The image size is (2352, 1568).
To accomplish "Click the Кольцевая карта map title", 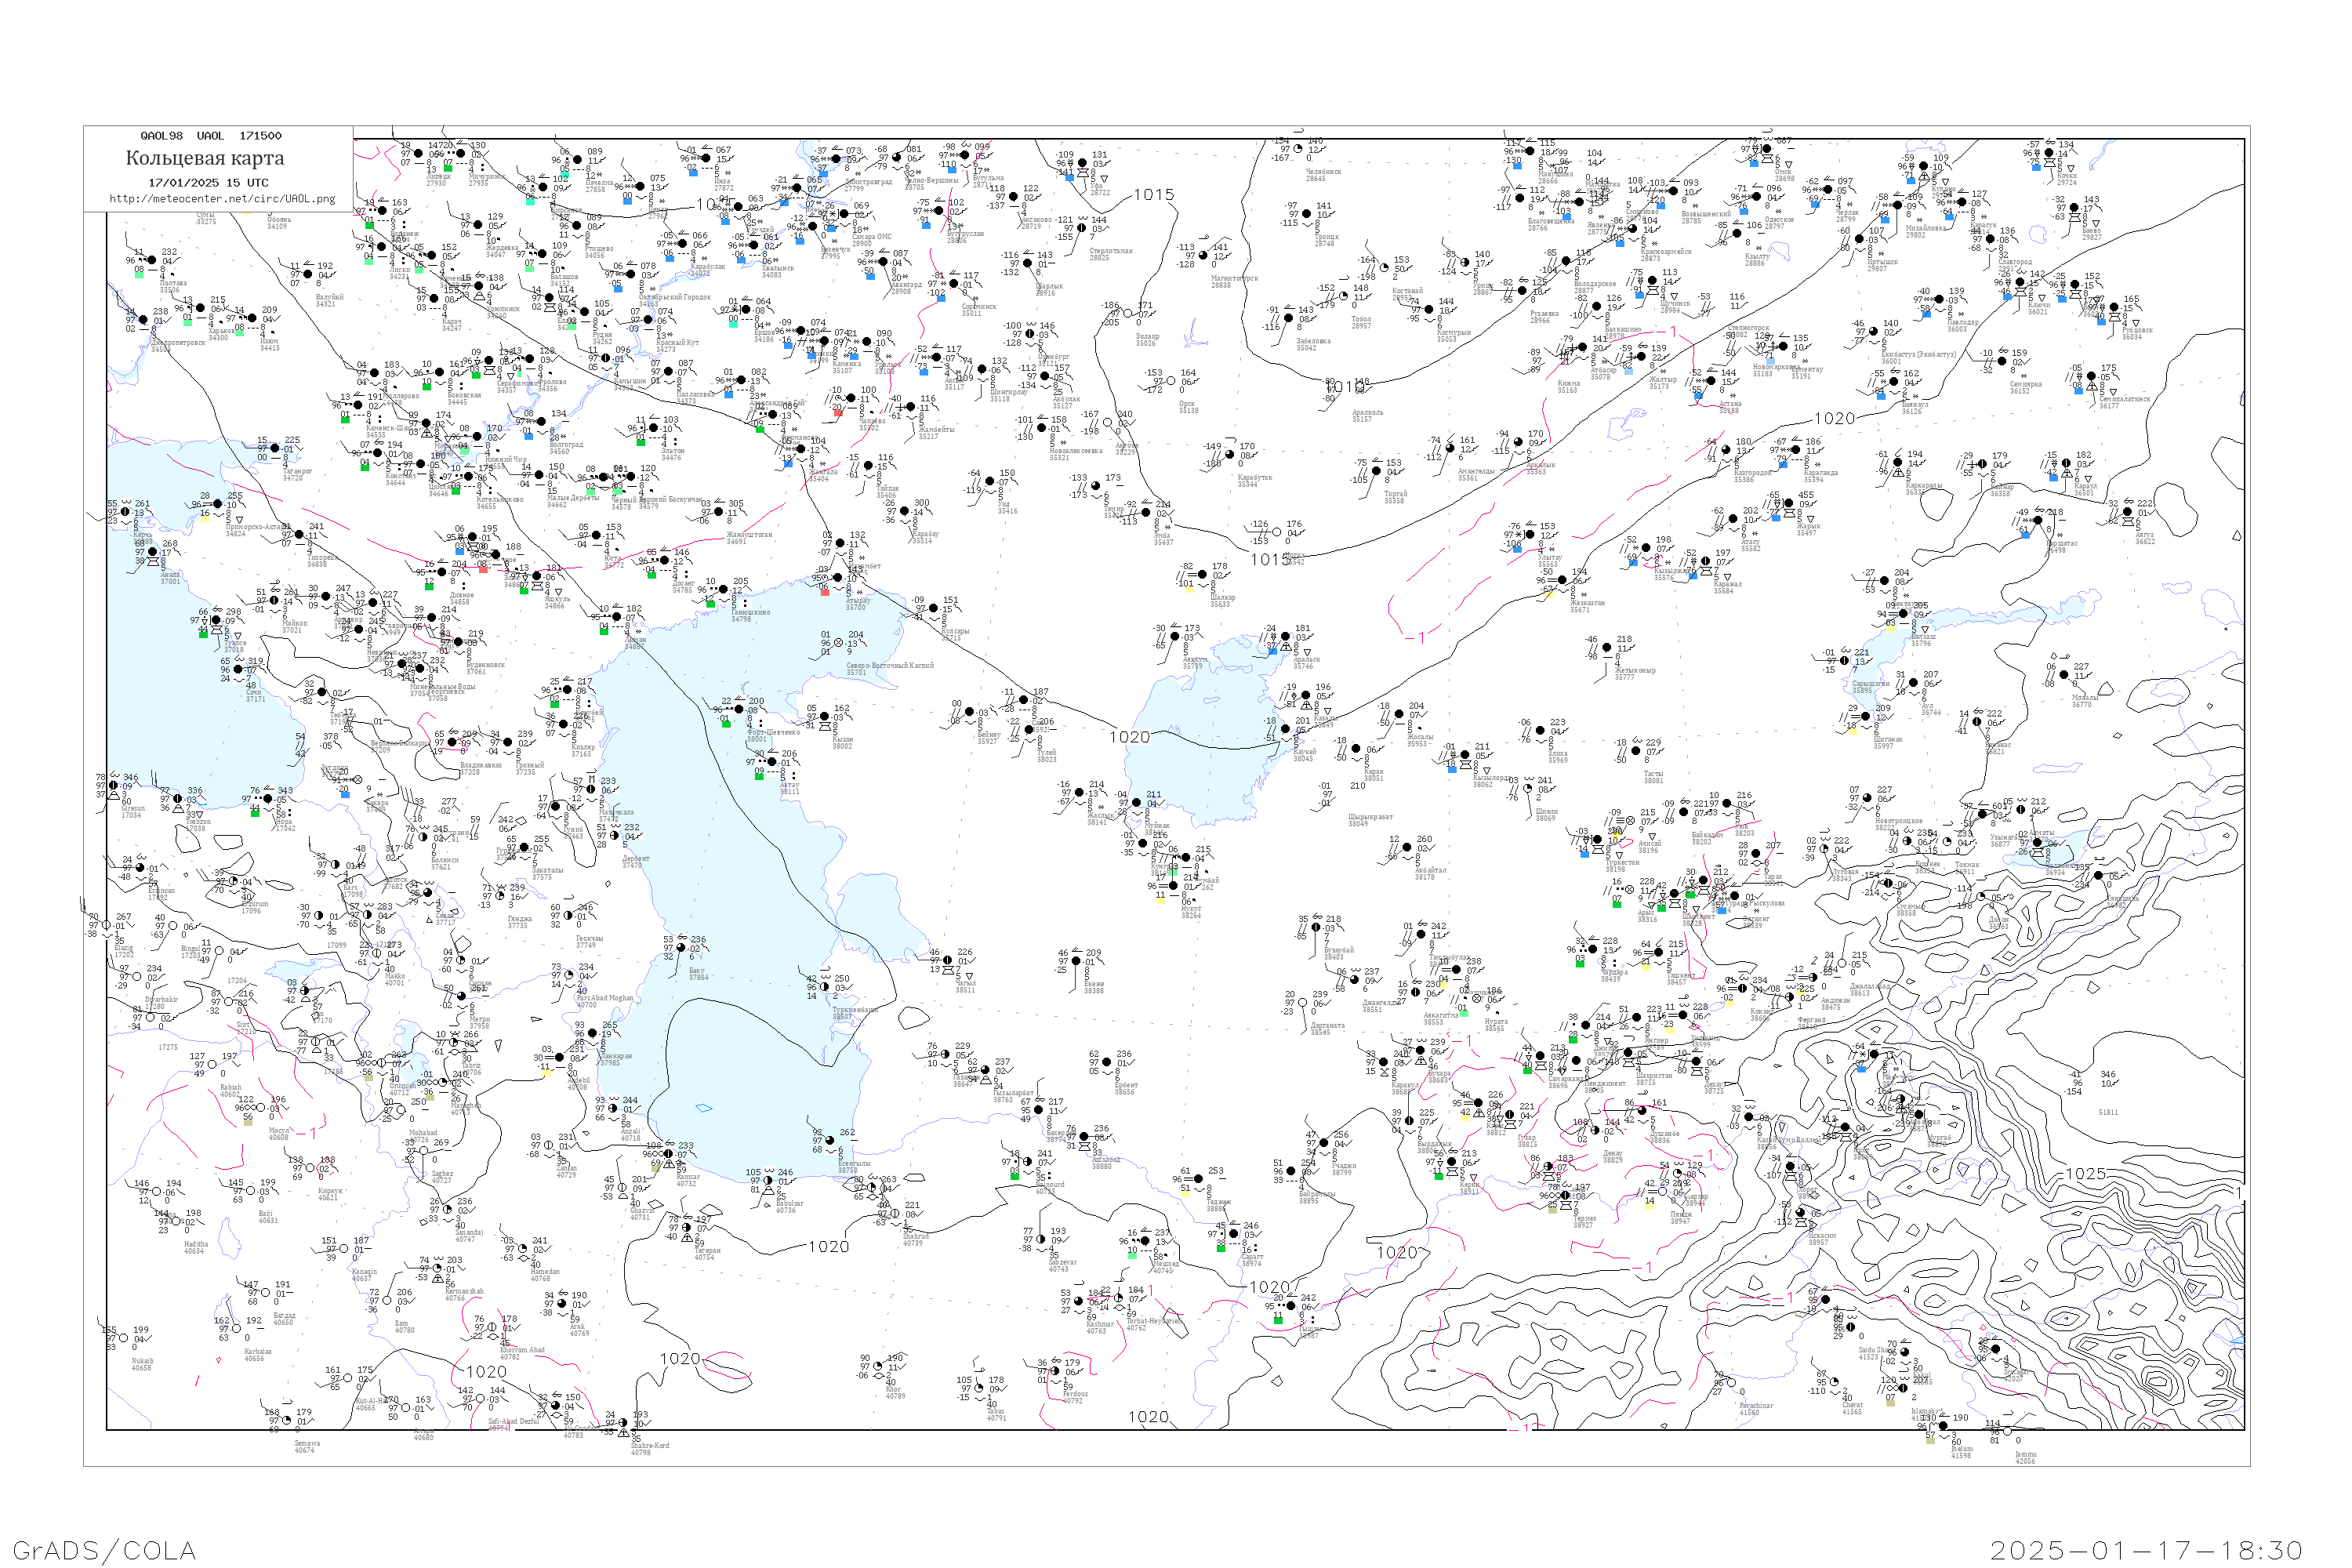I will (205, 158).
